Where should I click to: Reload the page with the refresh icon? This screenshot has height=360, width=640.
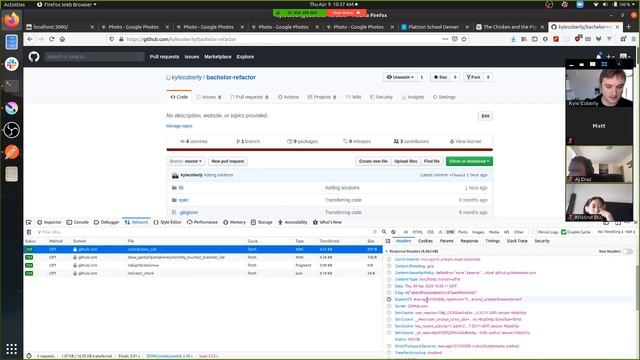point(51,39)
